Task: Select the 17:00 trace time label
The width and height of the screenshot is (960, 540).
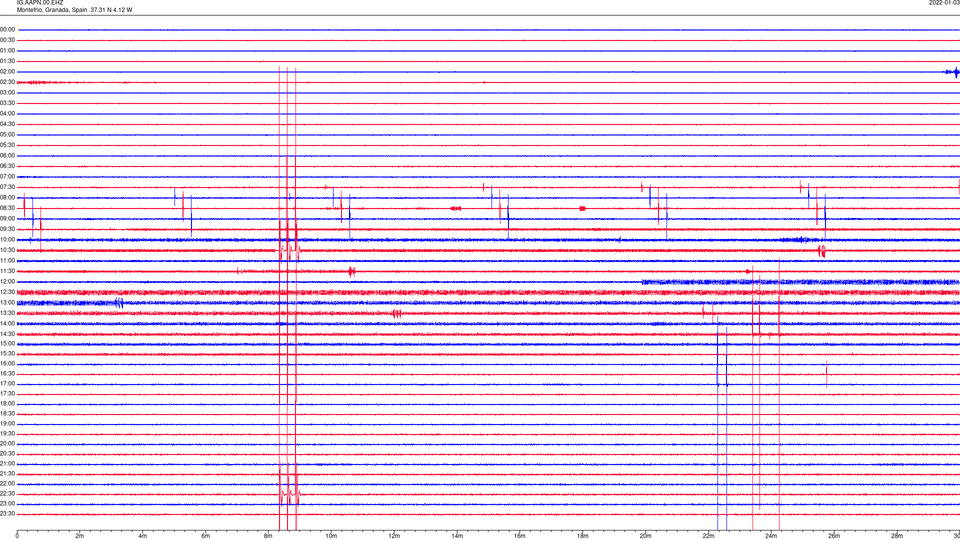Action: coord(7,384)
